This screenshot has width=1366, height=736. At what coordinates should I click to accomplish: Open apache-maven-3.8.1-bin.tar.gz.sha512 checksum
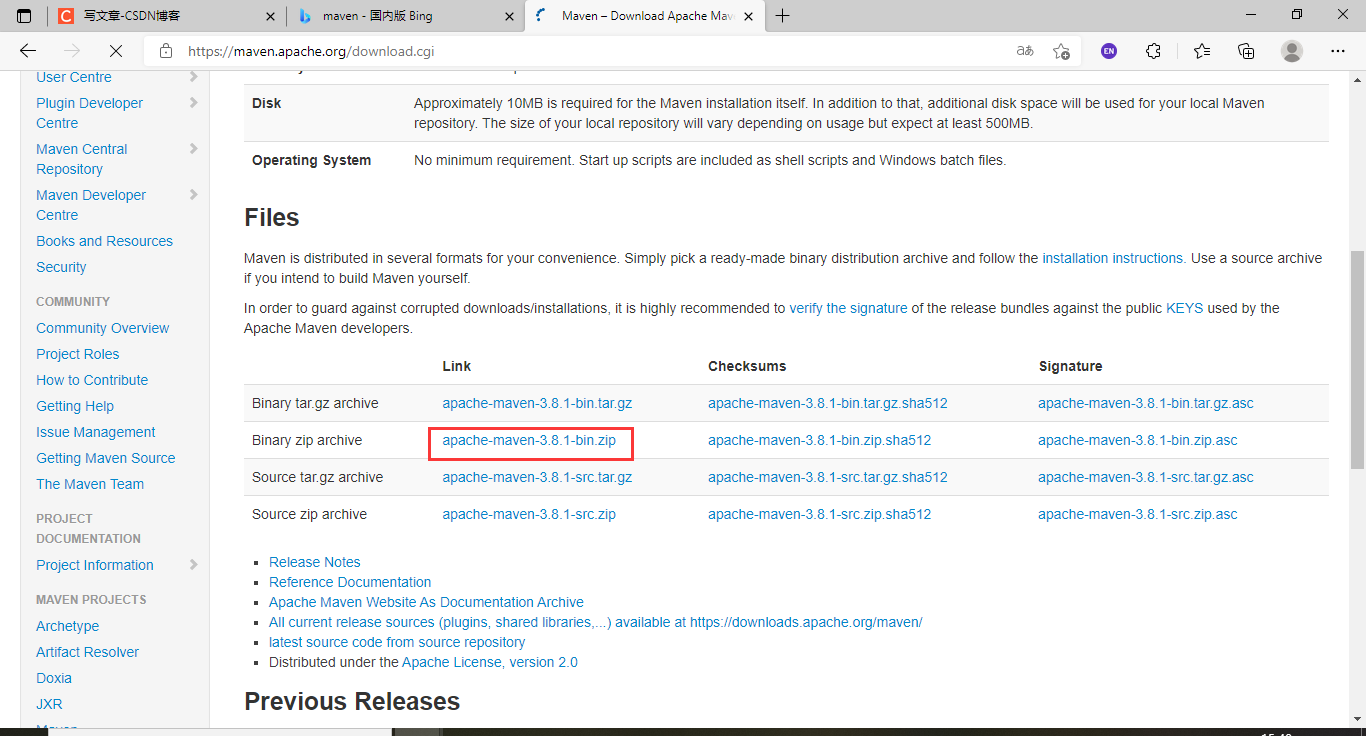point(828,403)
